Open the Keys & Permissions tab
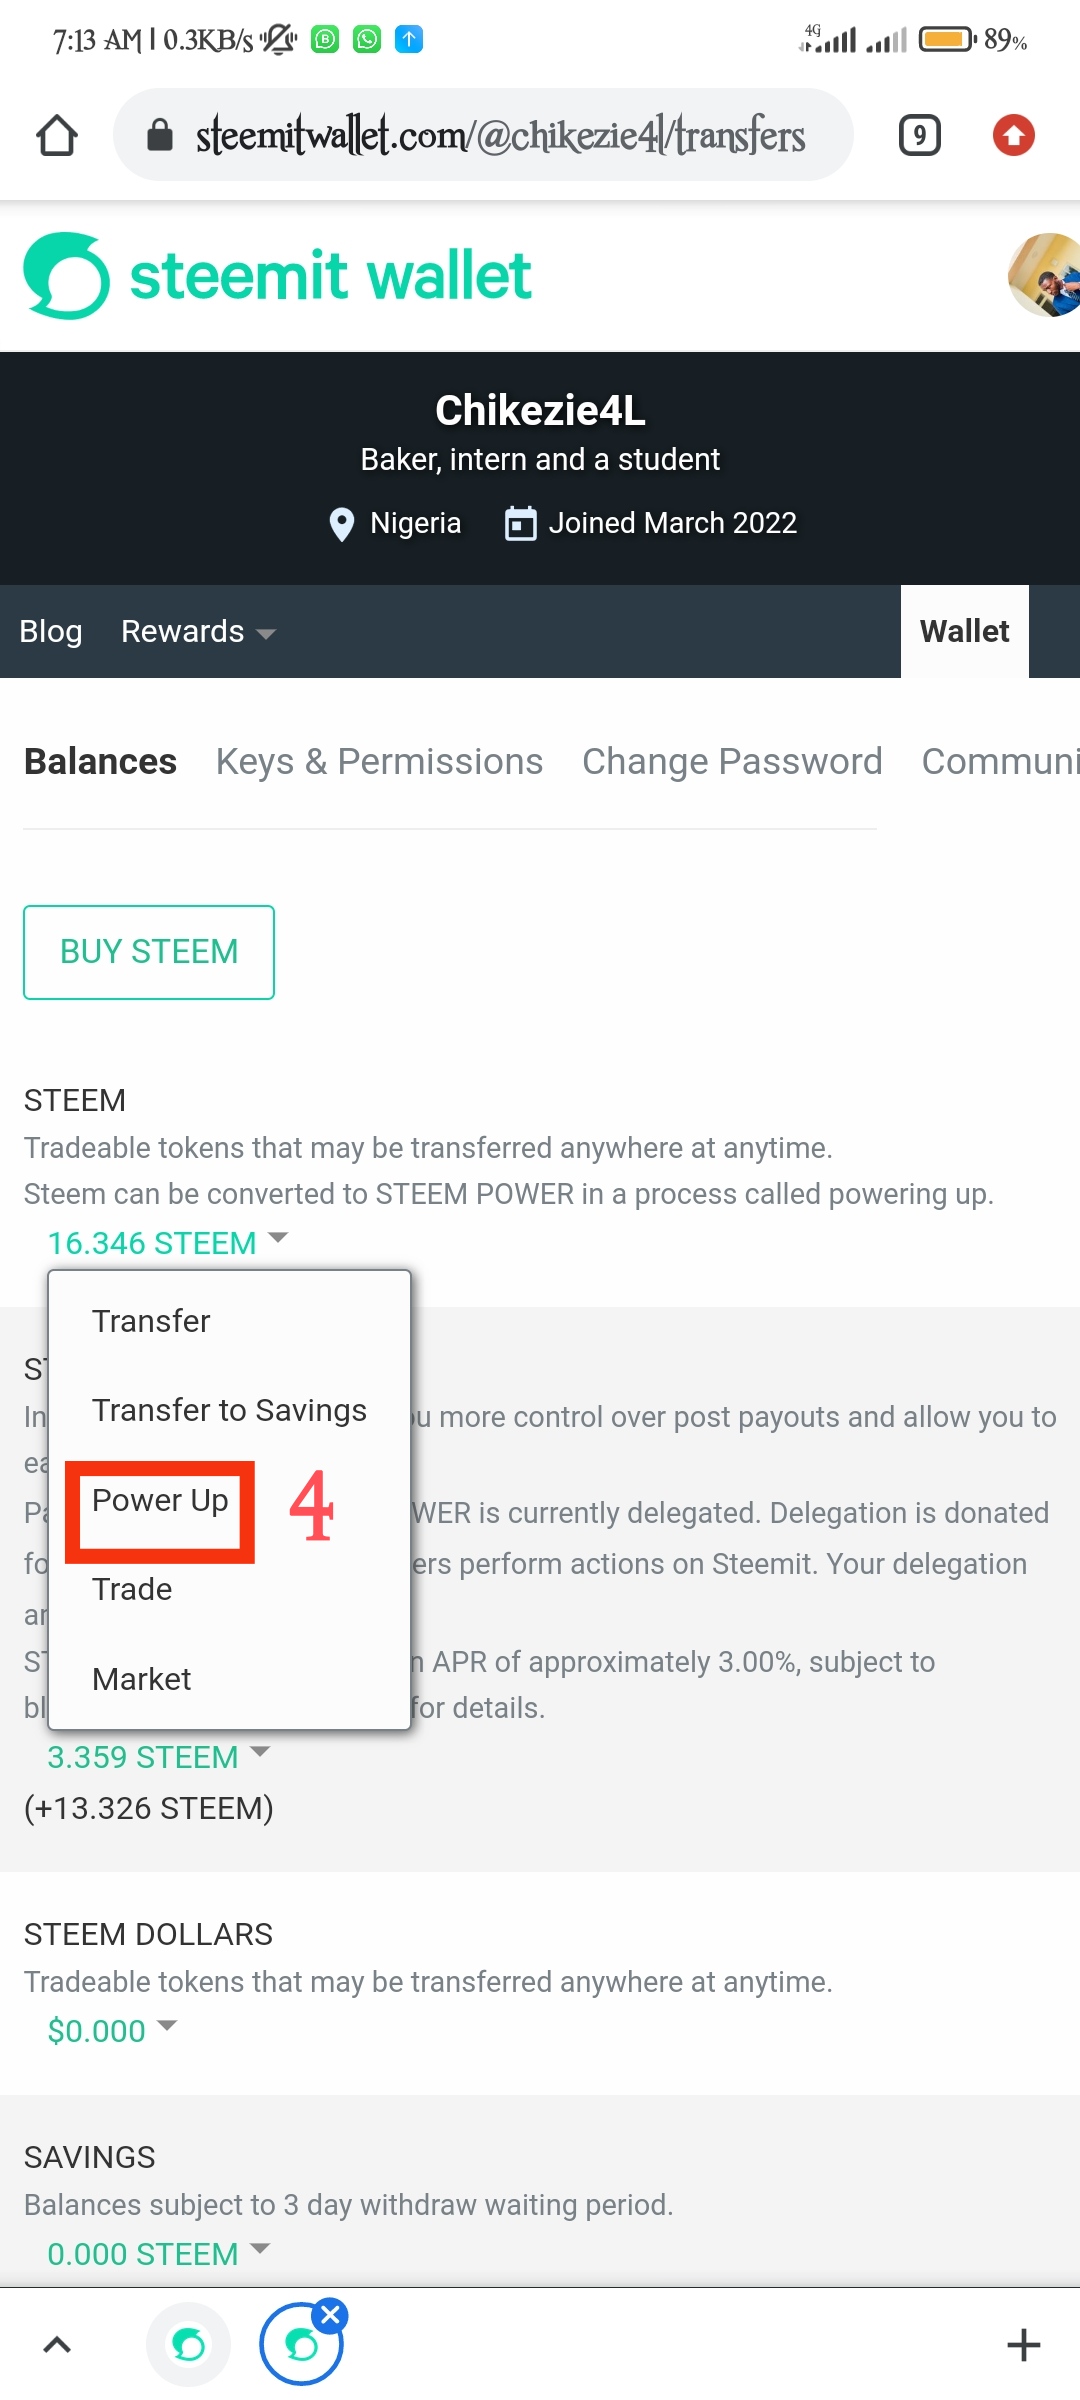 coord(379,762)
